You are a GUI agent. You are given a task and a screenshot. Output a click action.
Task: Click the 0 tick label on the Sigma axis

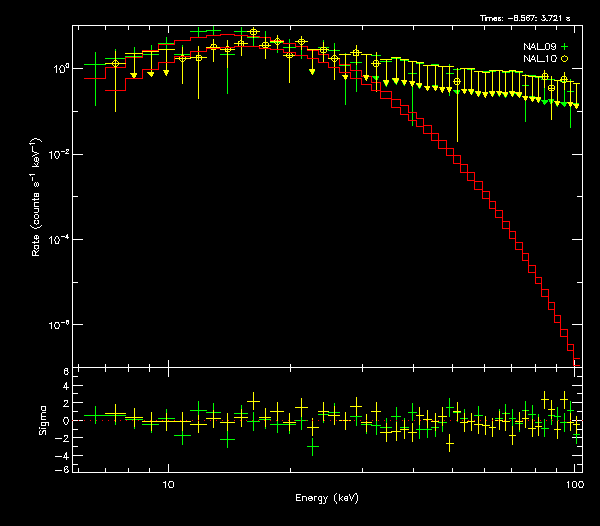(x=66, y=421)
